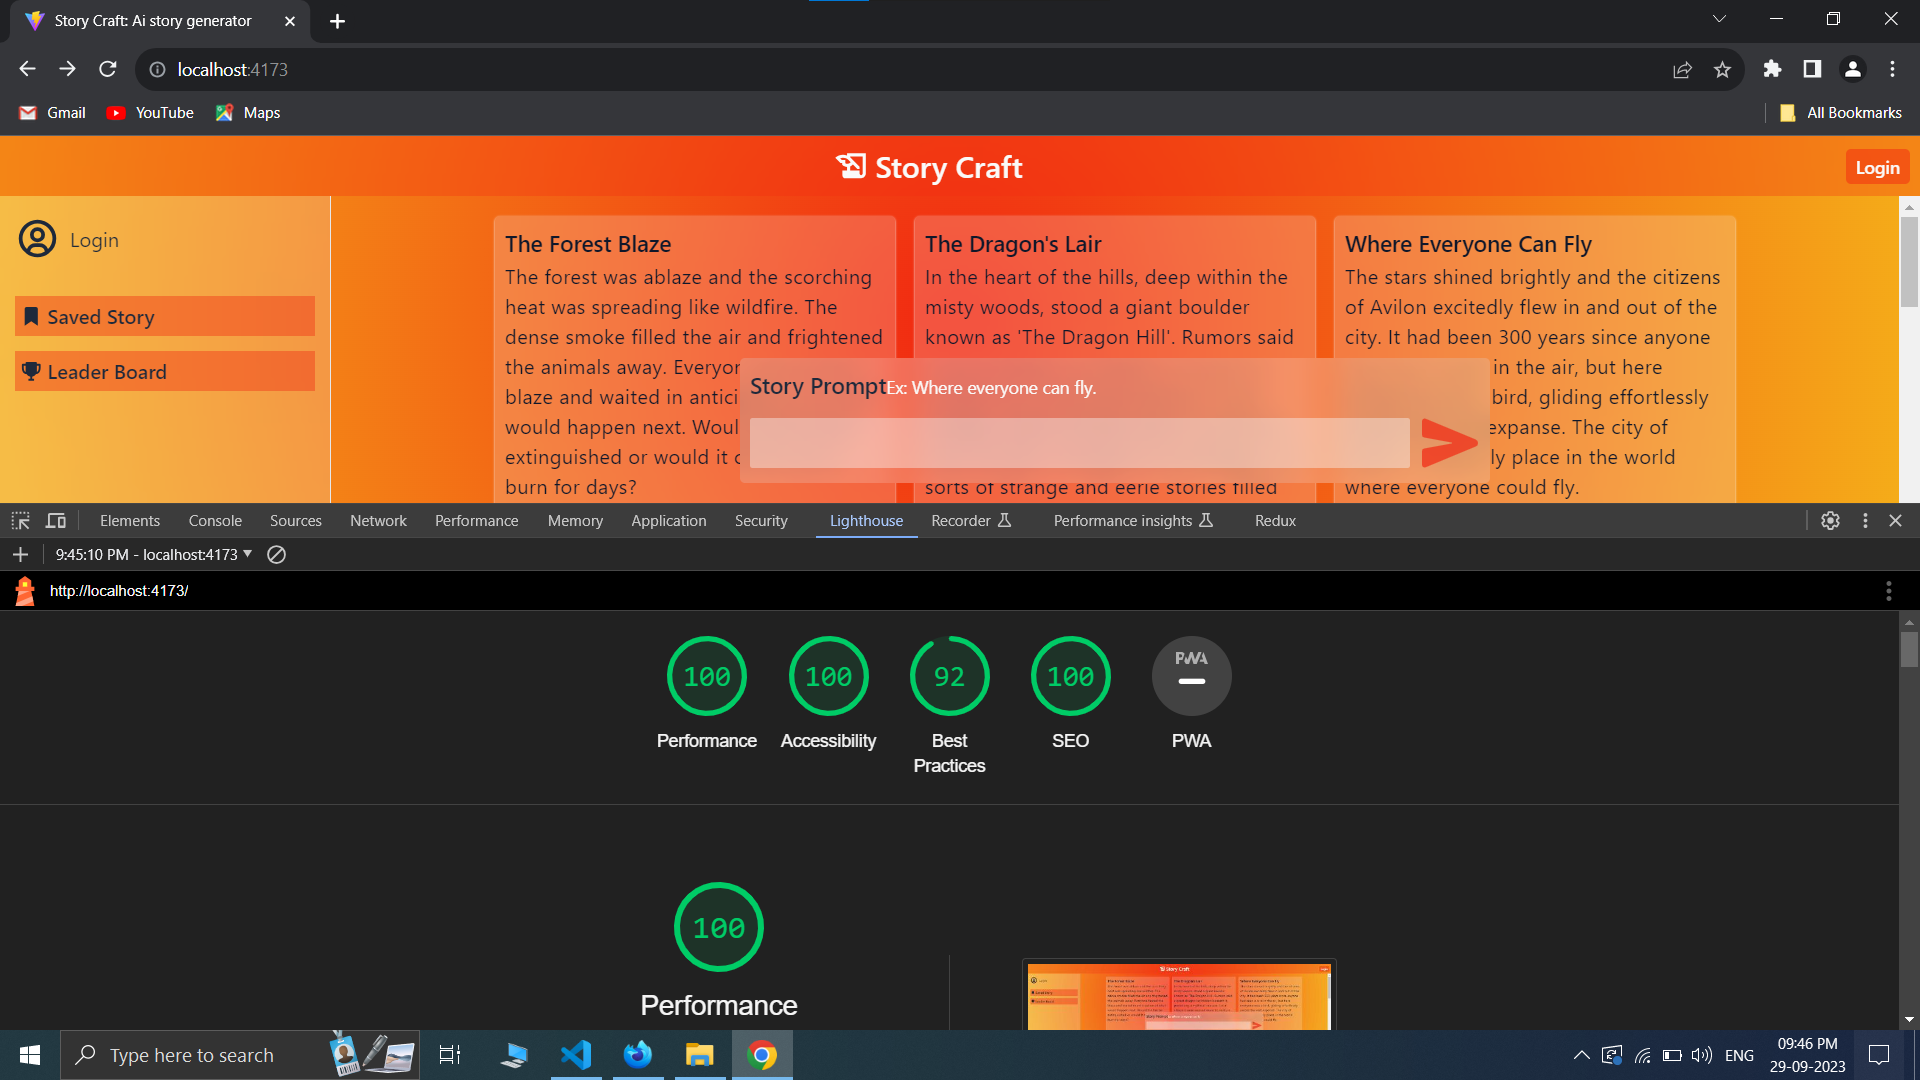
Task: Reload the page with the refresh icon
Action: click(x=107, y=69)
